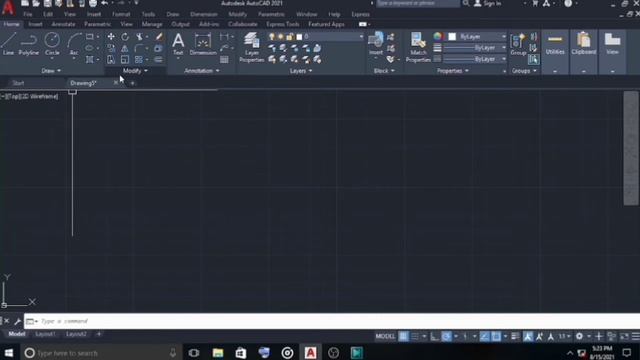
Task: Click the View panel button
Action: coord(612,45)
